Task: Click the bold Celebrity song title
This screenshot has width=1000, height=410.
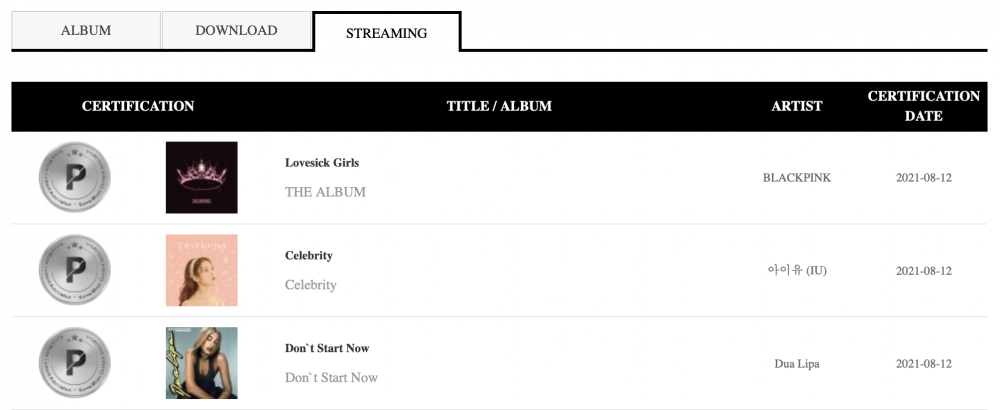Action: click(309, 255)
